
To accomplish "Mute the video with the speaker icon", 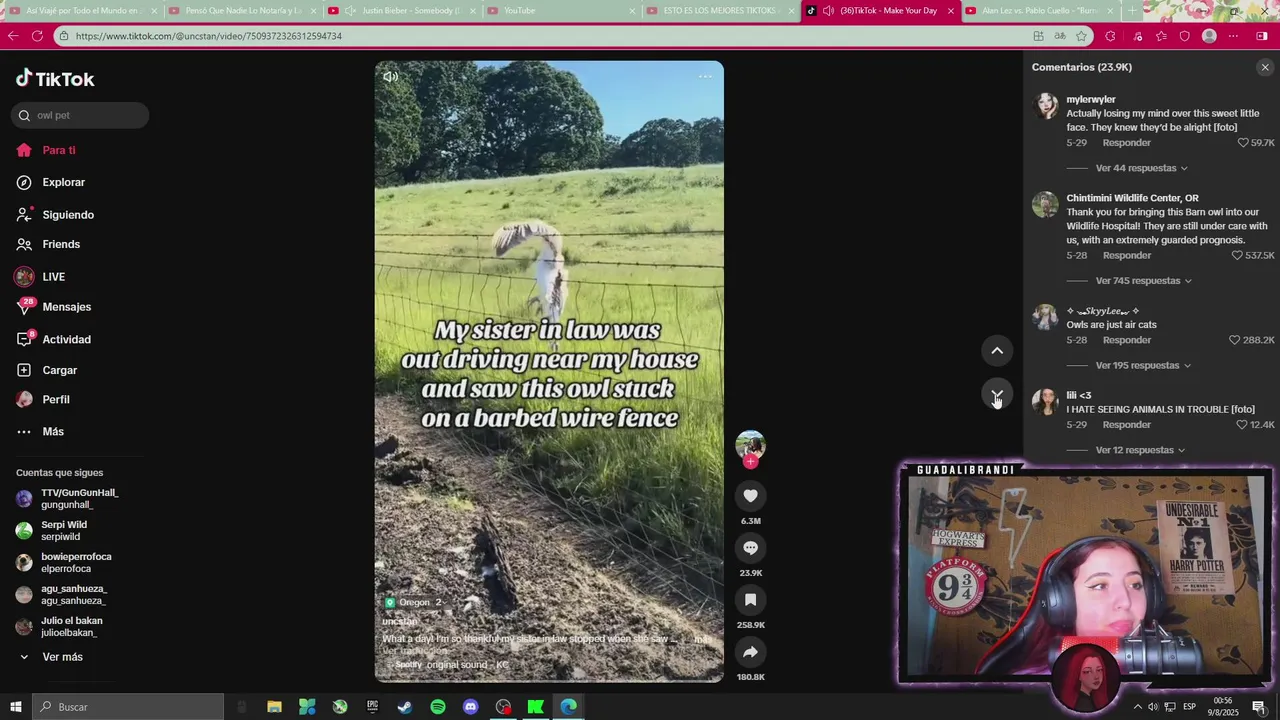I will pos(390,76).
